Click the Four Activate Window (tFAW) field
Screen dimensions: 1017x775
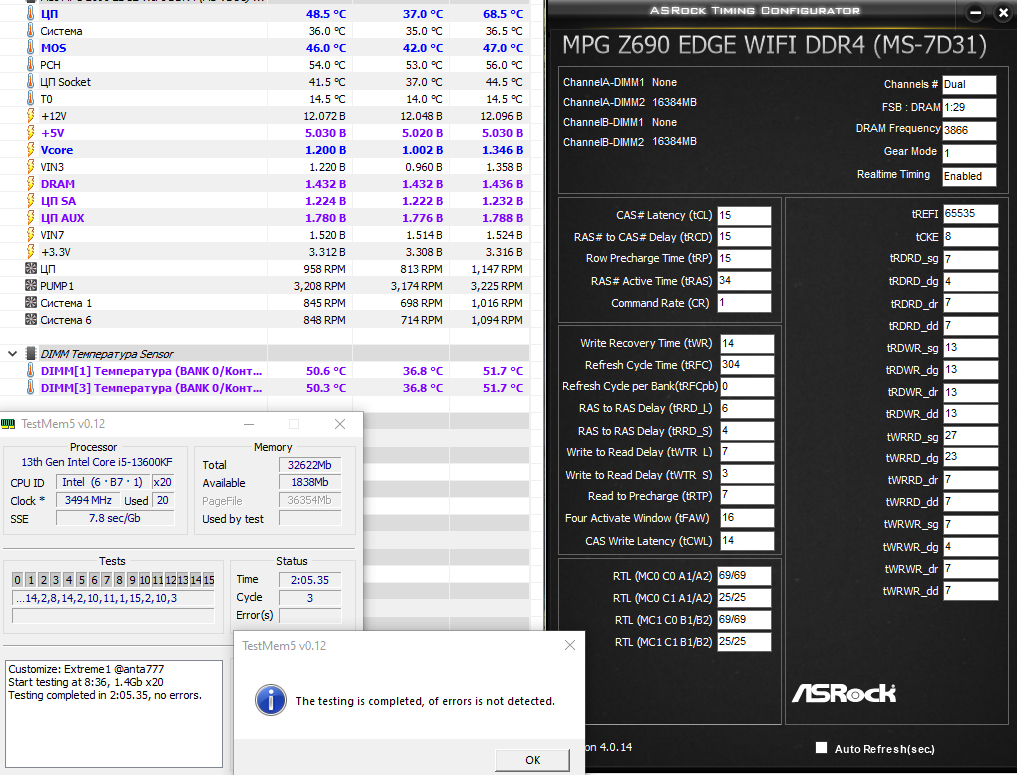pos(747,518)
